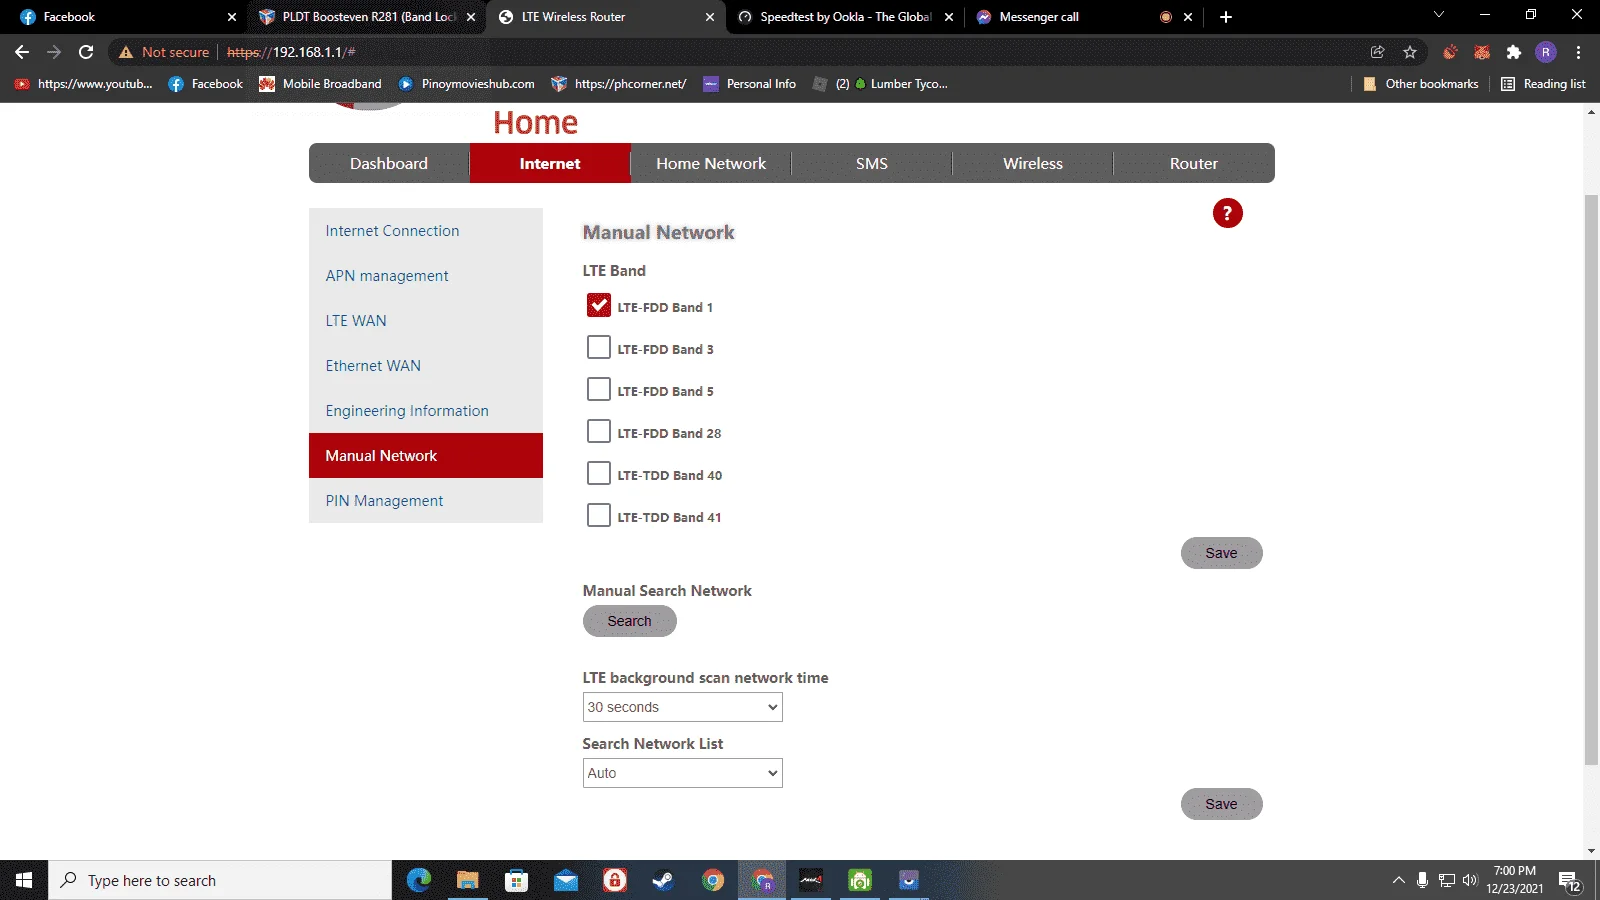Switch to the Dashboard tab

pos(389,163)
